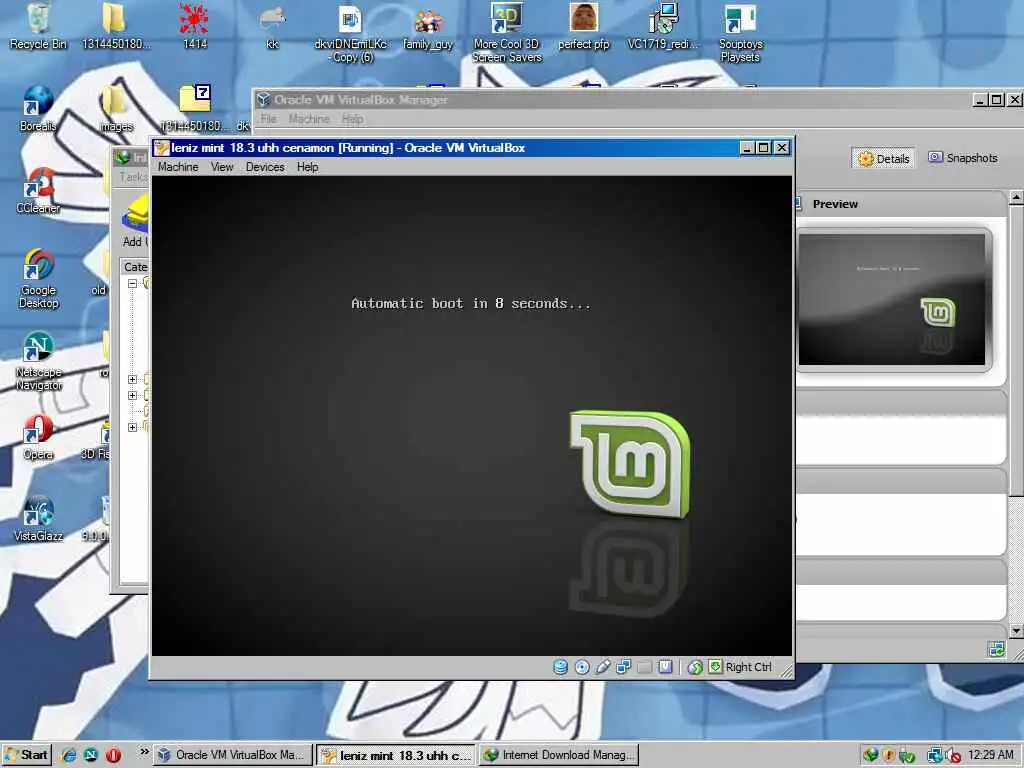Screen dimensions: 1024x768
Task: Click scrollbar down arrow in VirtualBox Manager
Action: [x=1016, y=631]
